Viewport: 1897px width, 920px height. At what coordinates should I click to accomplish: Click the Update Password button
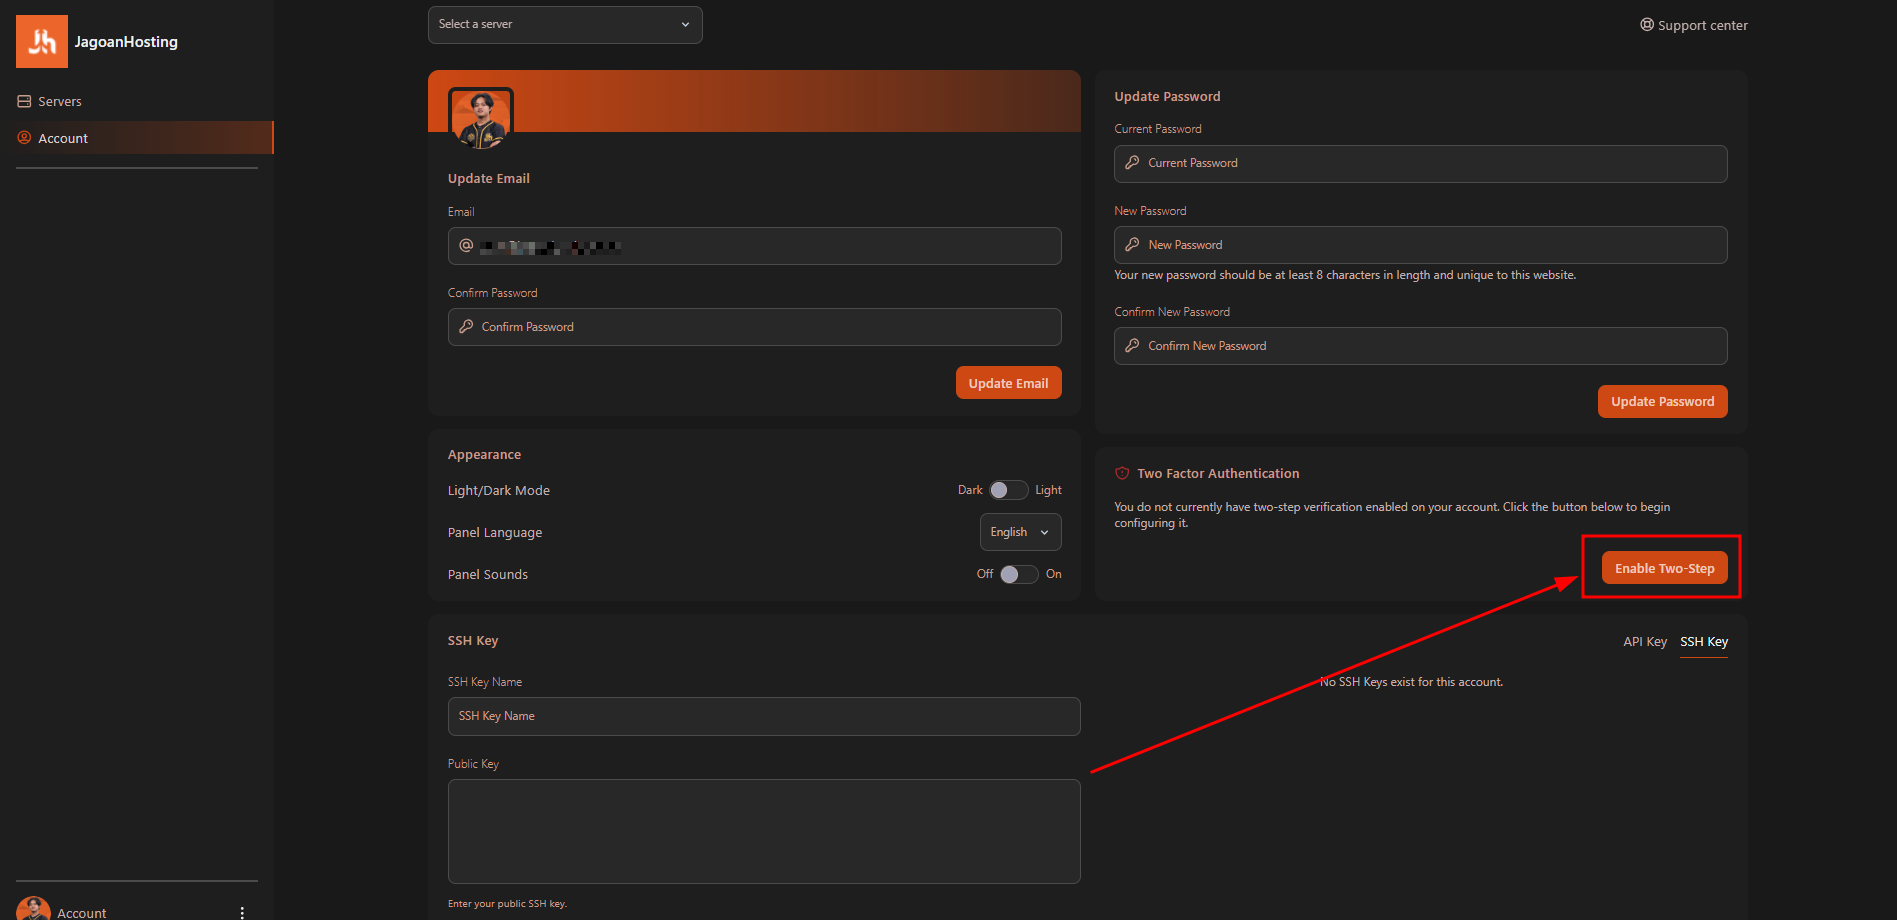1662,401
